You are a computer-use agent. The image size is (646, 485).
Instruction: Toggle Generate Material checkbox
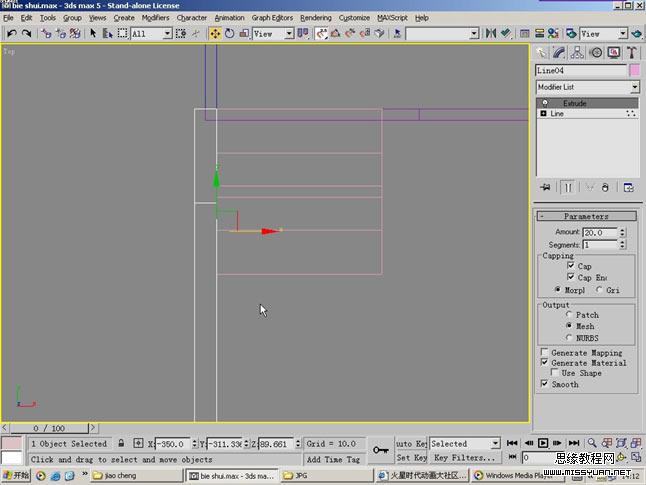point(544,363)
